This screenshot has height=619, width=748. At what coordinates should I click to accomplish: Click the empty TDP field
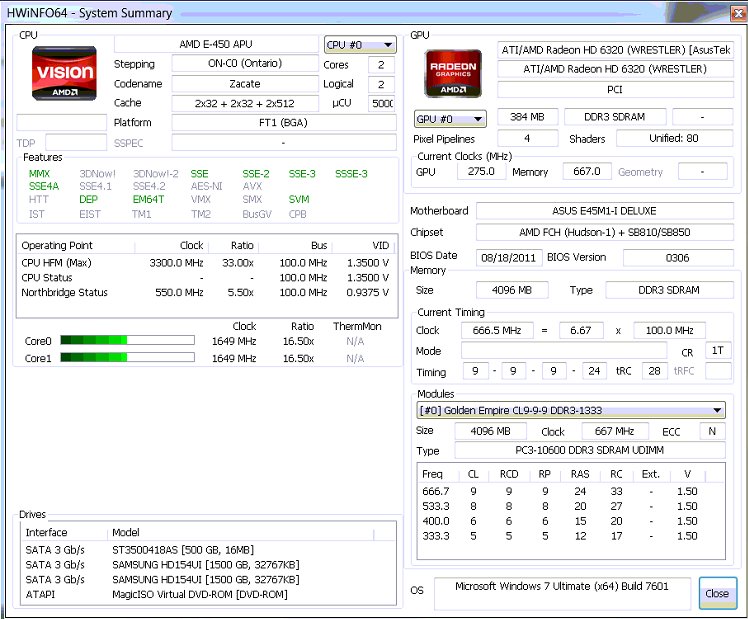[x=76, y=143]
